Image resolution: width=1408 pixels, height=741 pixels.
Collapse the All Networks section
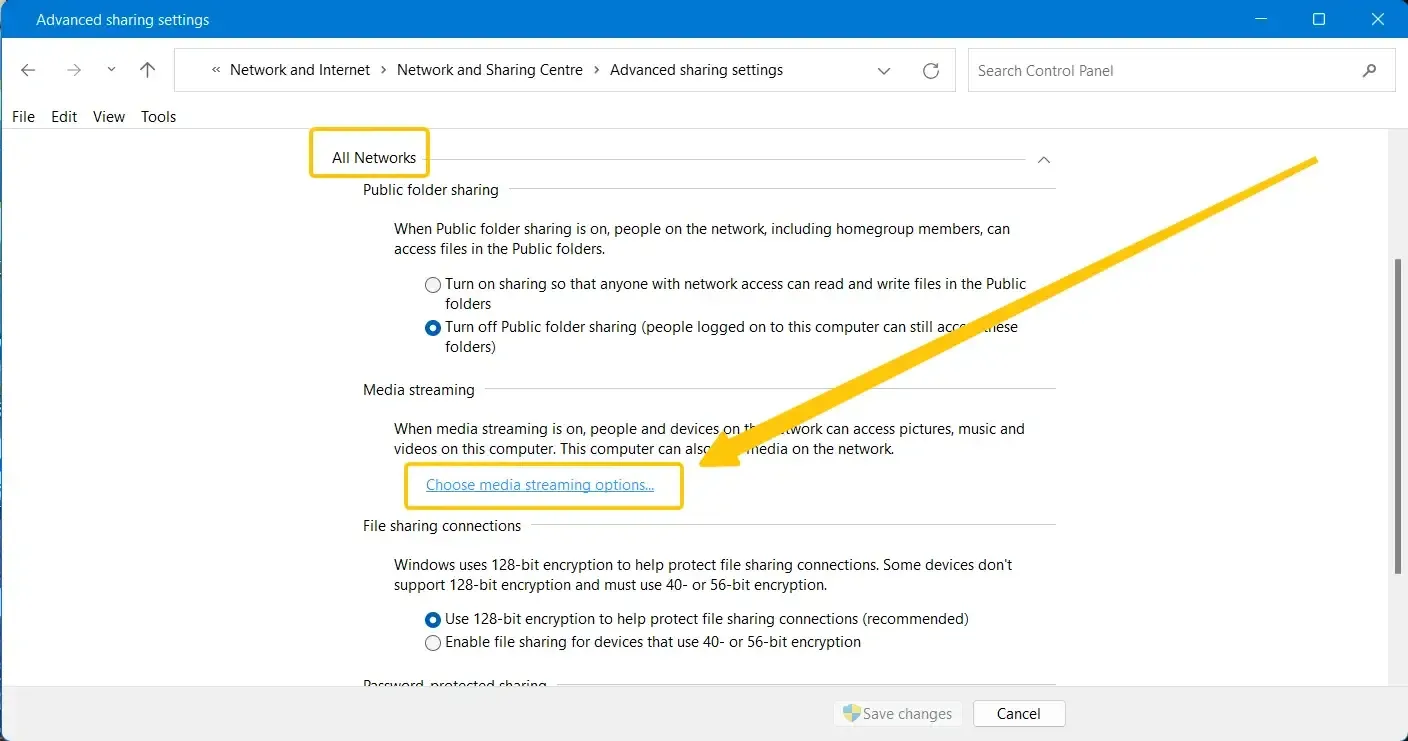[1043, 160]
